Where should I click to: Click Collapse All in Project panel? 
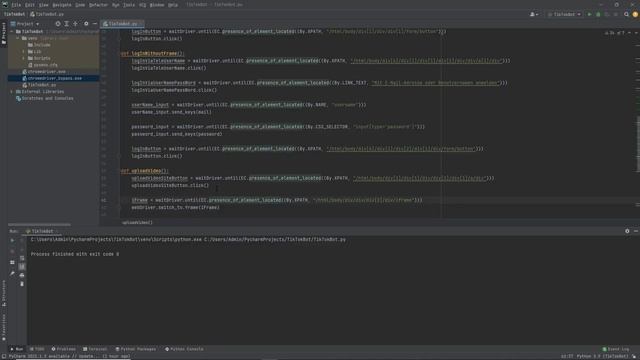pos(76,24)
